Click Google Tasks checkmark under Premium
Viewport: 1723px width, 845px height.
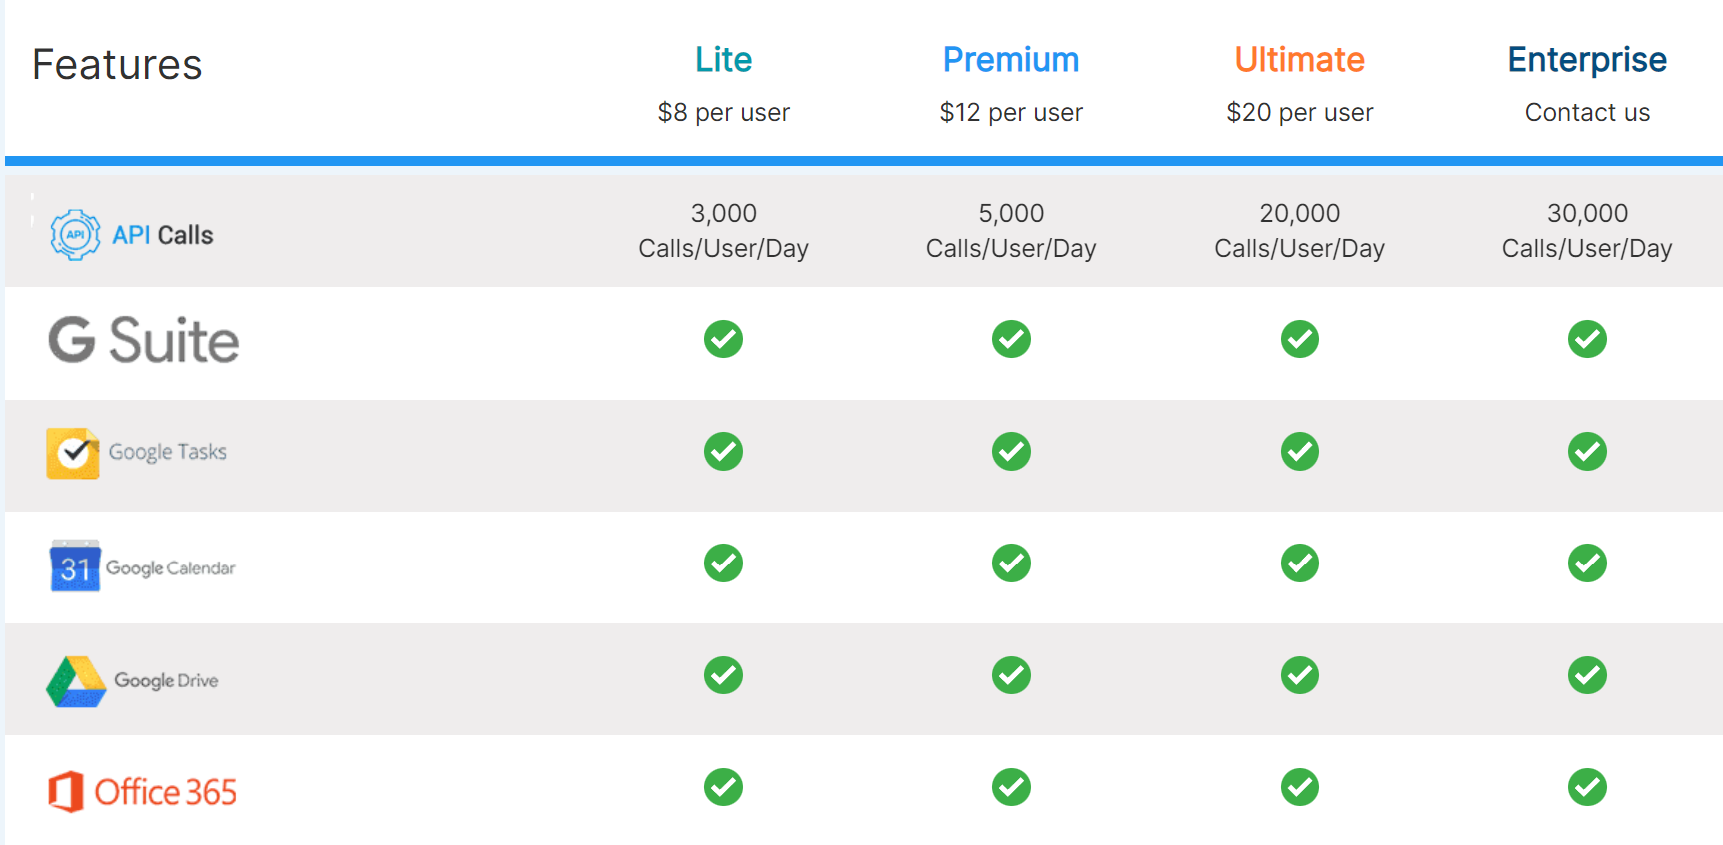pyautogui.click(x=1011, y=451)
